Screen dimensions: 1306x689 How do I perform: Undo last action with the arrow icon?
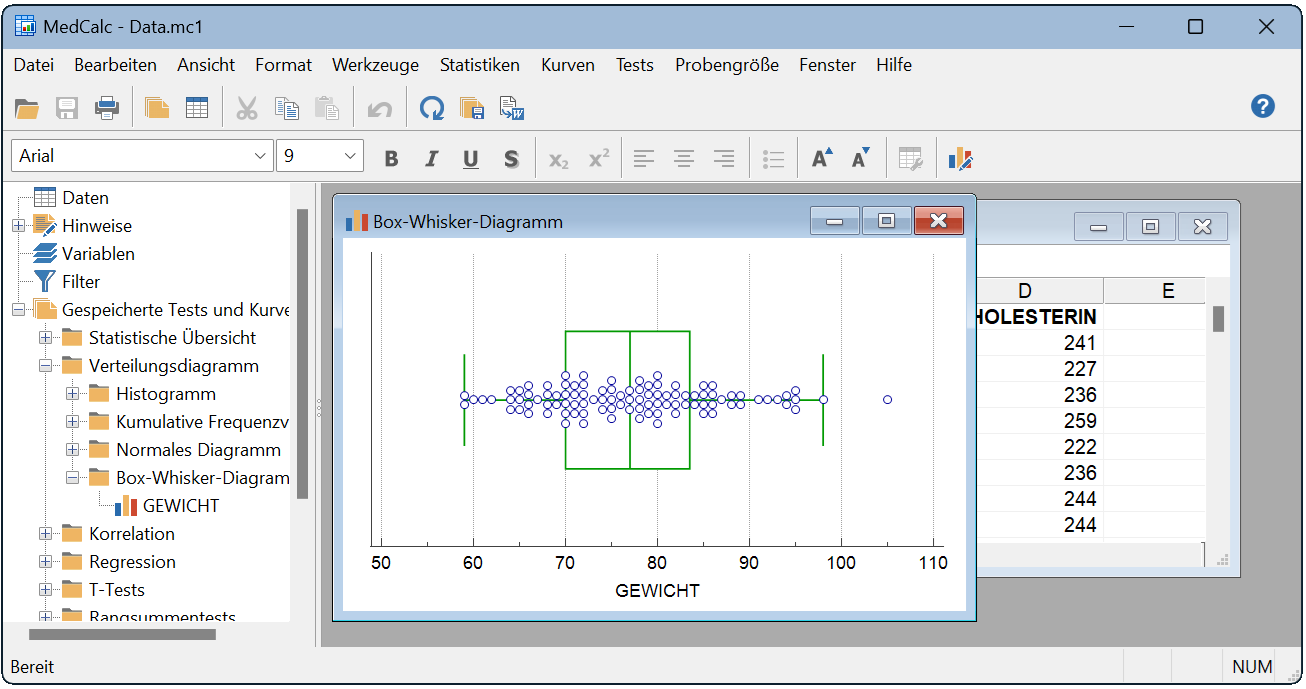[x=379, y=108]
